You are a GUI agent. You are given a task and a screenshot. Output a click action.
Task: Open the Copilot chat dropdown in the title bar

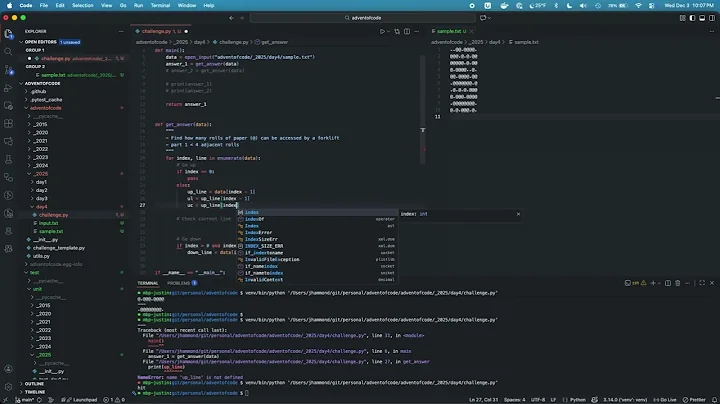point(489,18)
